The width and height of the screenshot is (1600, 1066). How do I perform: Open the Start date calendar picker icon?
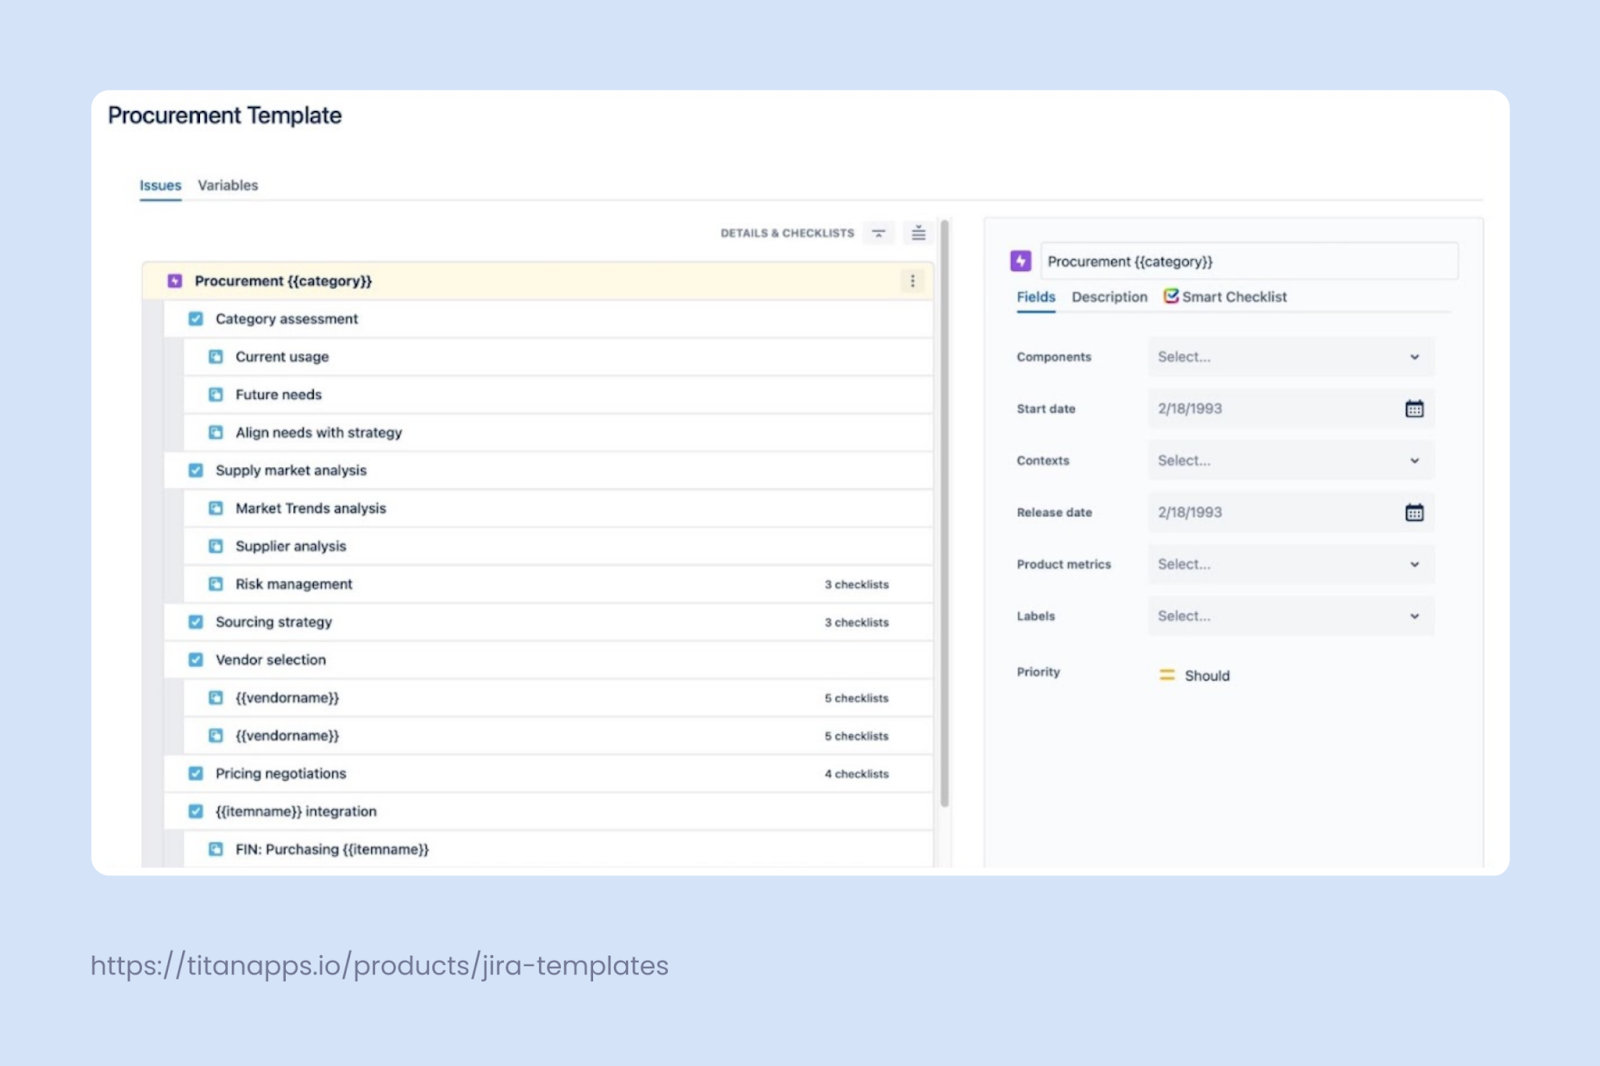tap(1414, 409)
